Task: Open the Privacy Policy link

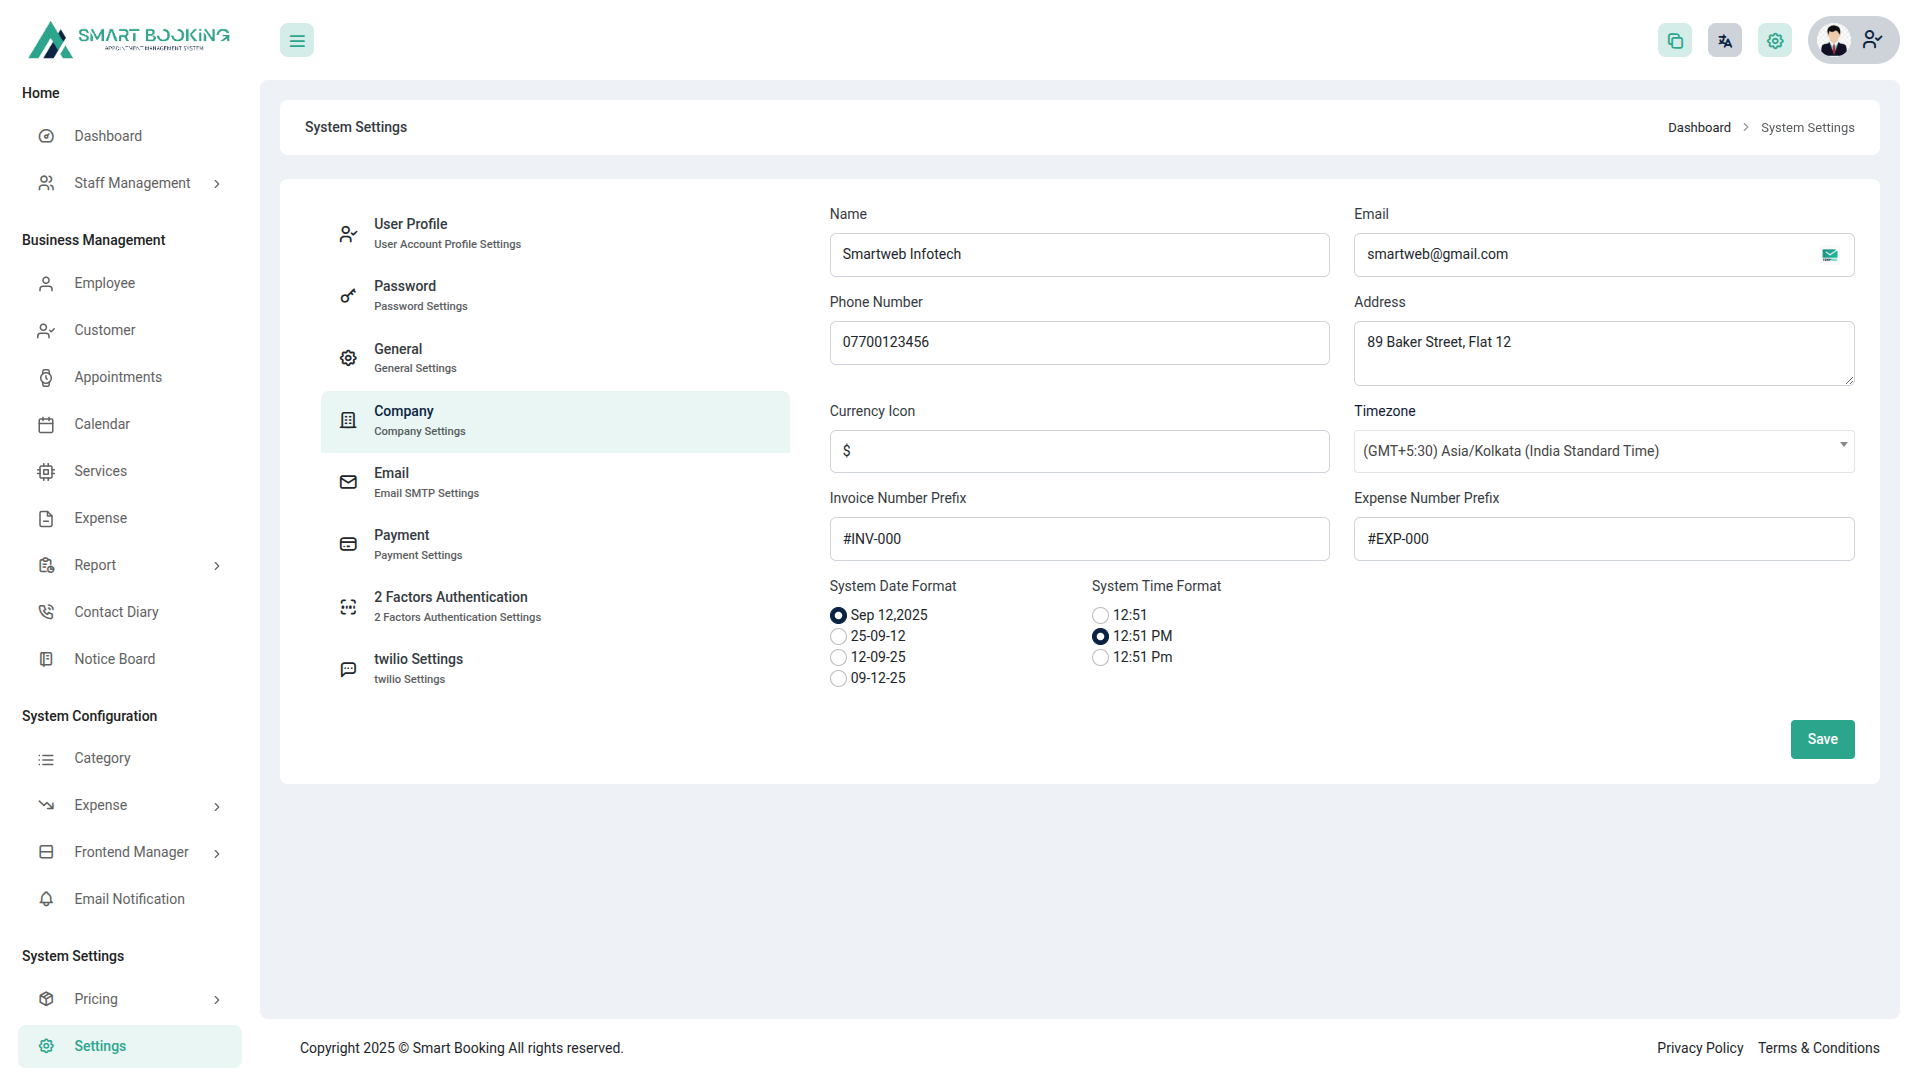Action: 1699,1048
